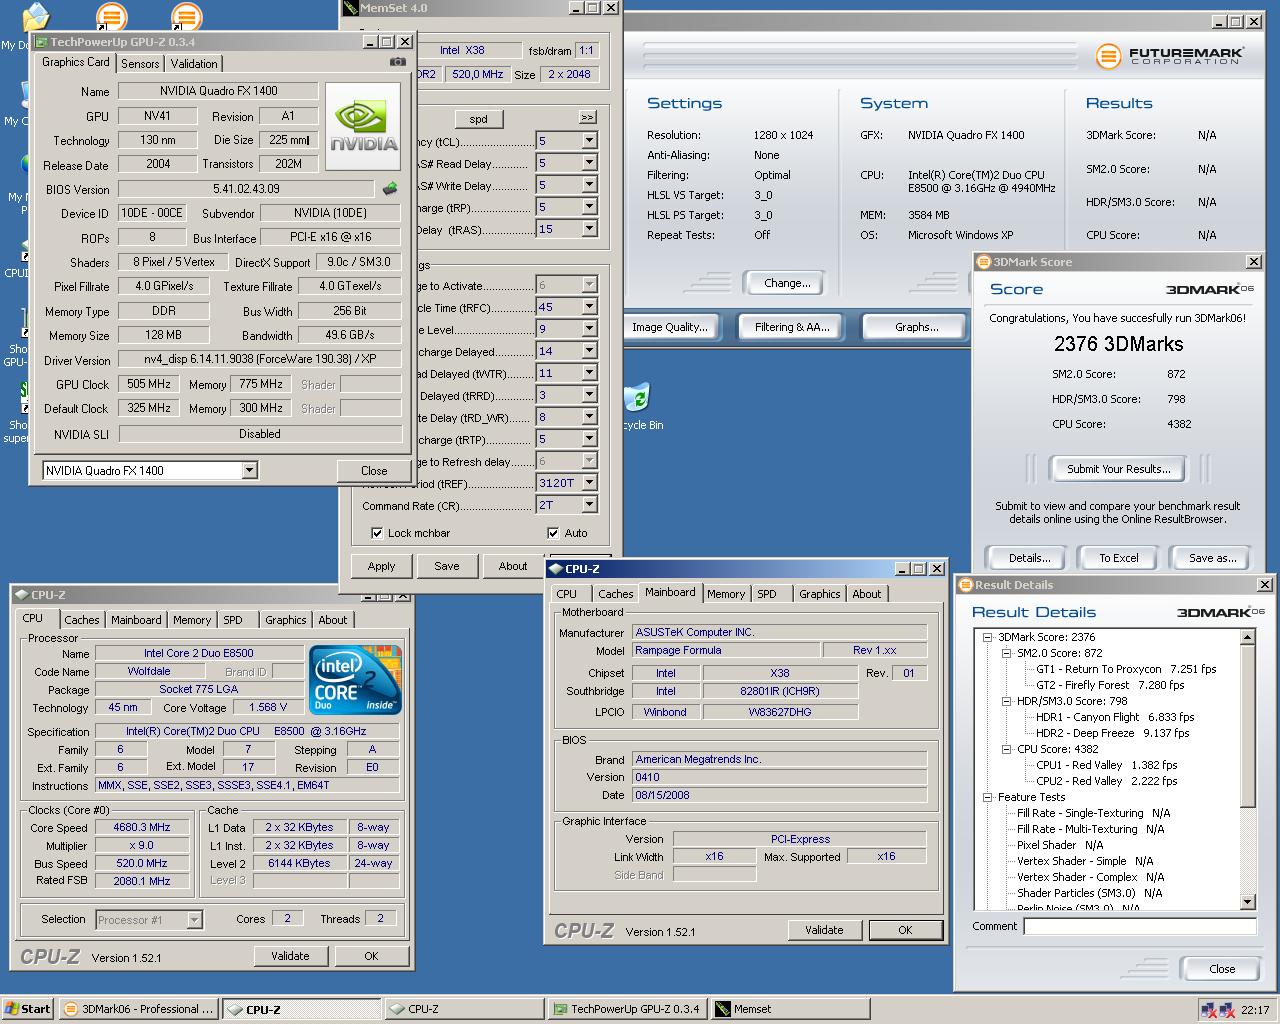The image size is (1280, 1024).
Task: Collapse the CPU Score: 4382 tree node
Action: click(x=1007, y=749)
